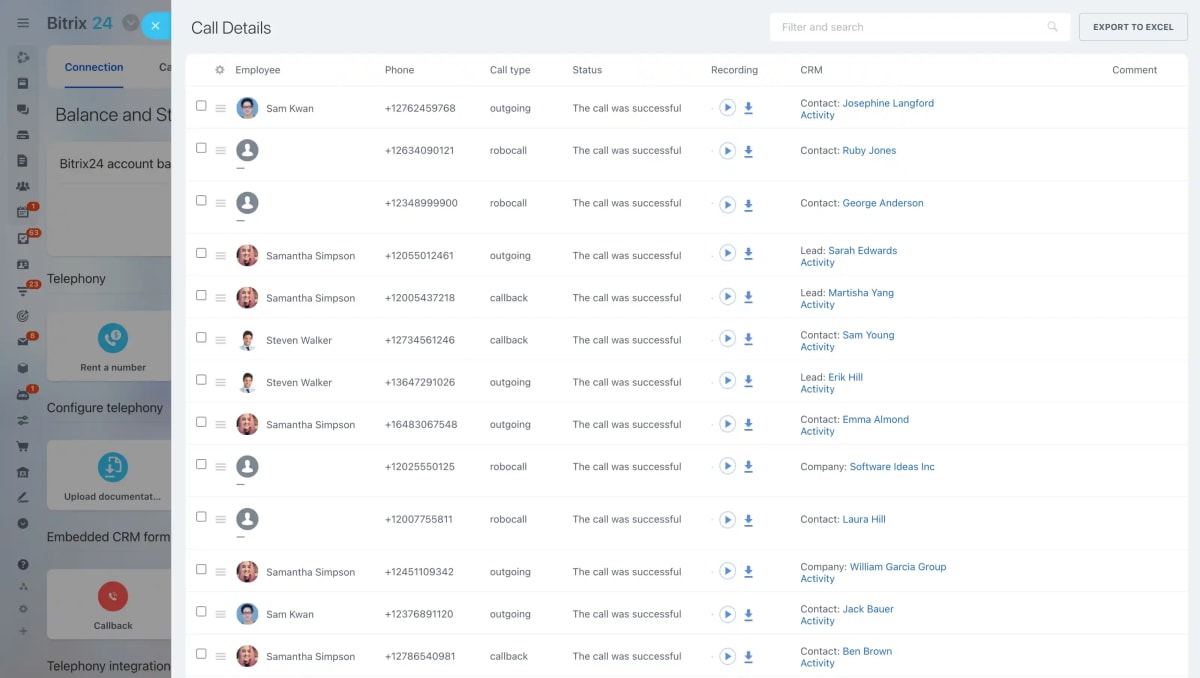
Task: Sort by the Employee column header
Action: (258, 70)
